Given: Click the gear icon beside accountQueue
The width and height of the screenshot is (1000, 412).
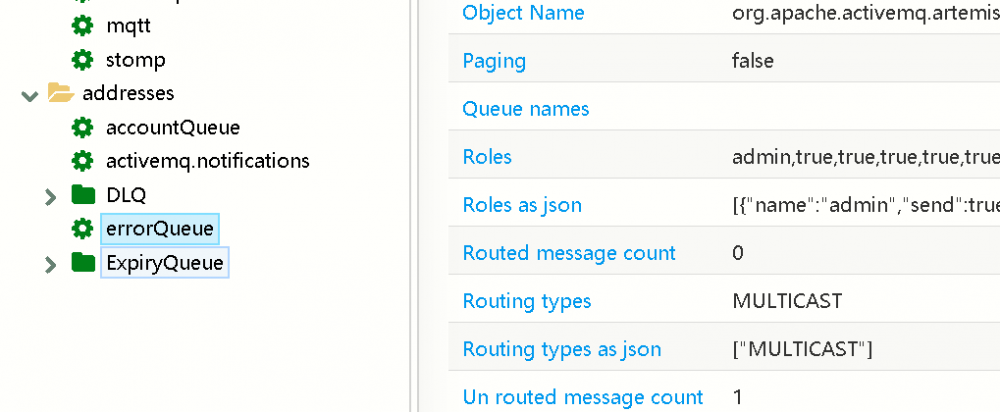Looking at the screenshot, I should [83, 128].
